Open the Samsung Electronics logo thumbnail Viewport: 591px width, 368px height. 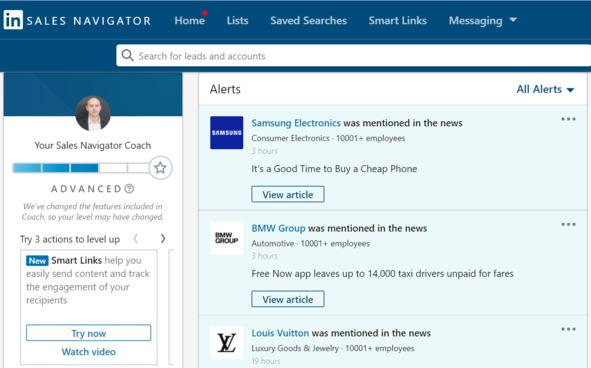pos(227,133)
